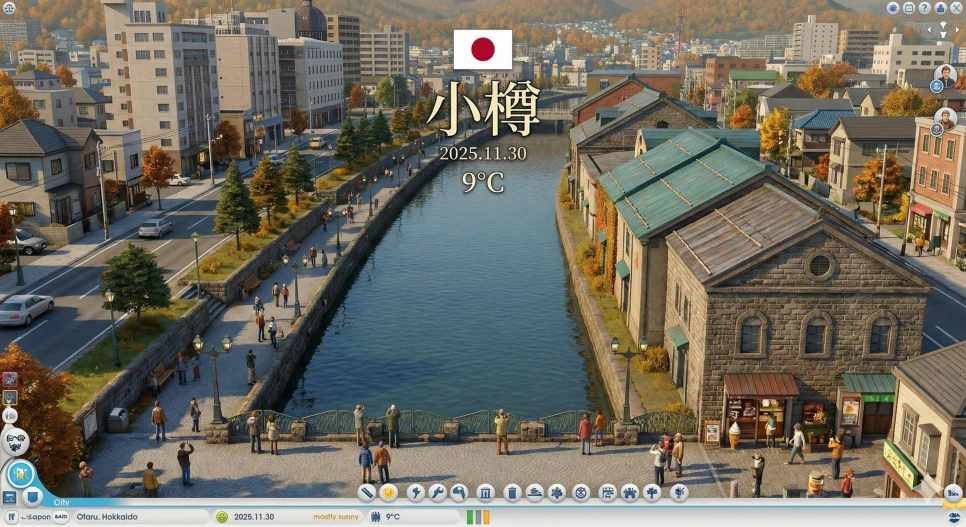Screen dimensions: 966x527
Task: Click the transit stop icon in toolbar
Action: pyautogui.click(x=607, y=492)
